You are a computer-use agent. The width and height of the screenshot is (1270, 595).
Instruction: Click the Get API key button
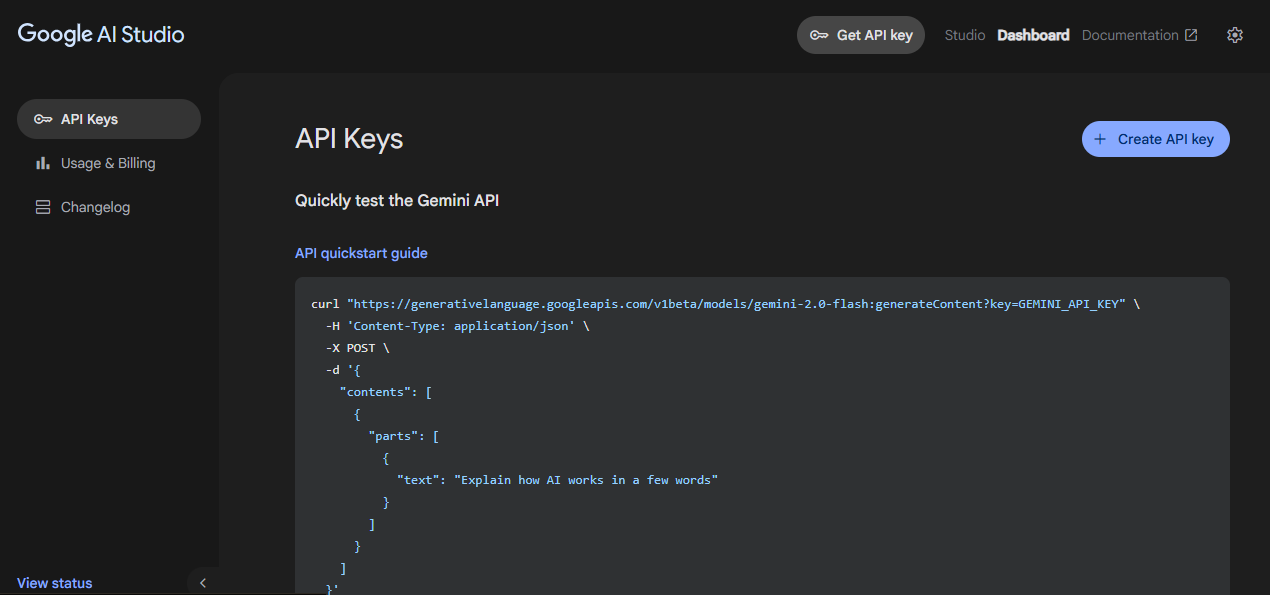click(x=861, y=35)
